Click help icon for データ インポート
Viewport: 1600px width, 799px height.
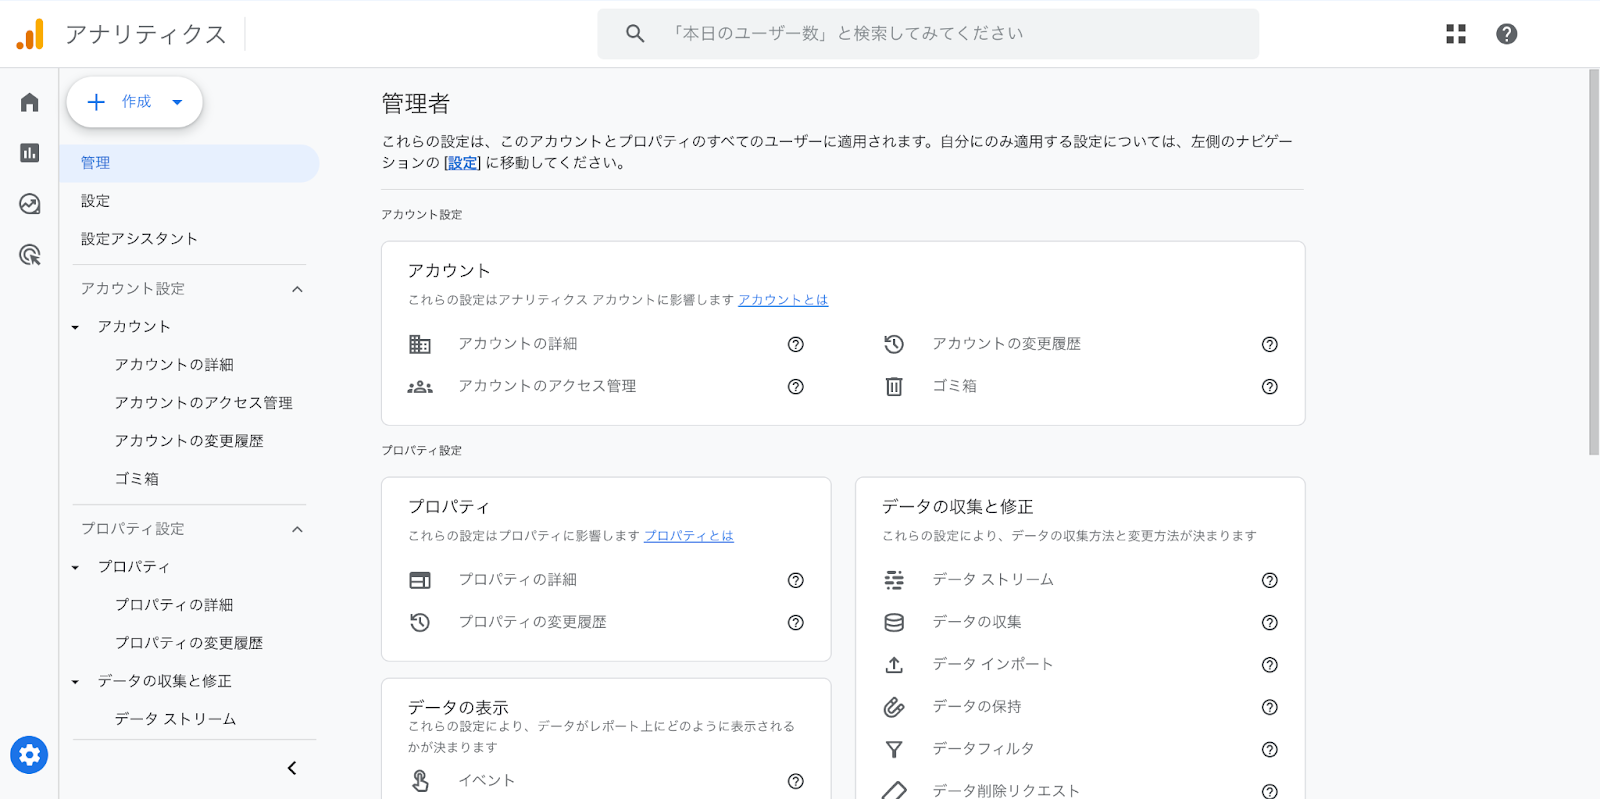[1270, 665]
